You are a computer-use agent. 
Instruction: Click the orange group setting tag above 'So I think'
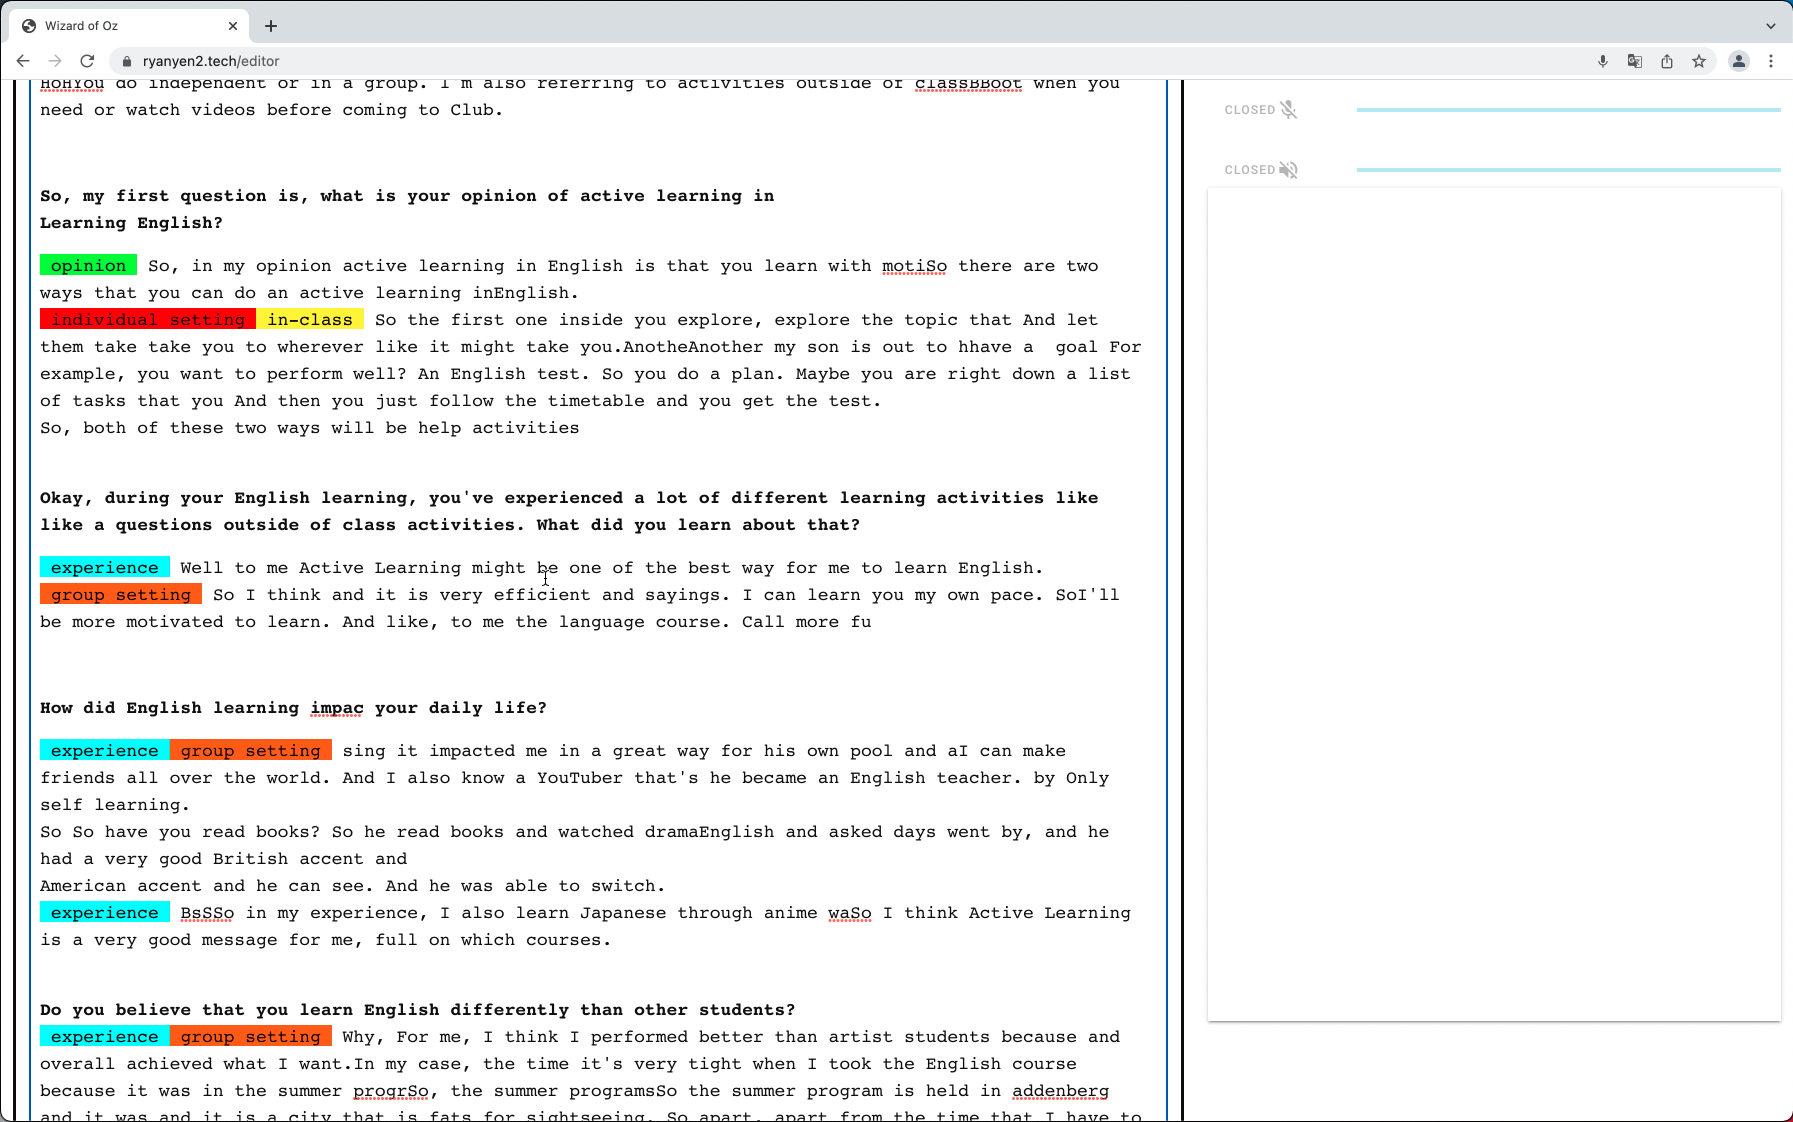pos(121,595)
